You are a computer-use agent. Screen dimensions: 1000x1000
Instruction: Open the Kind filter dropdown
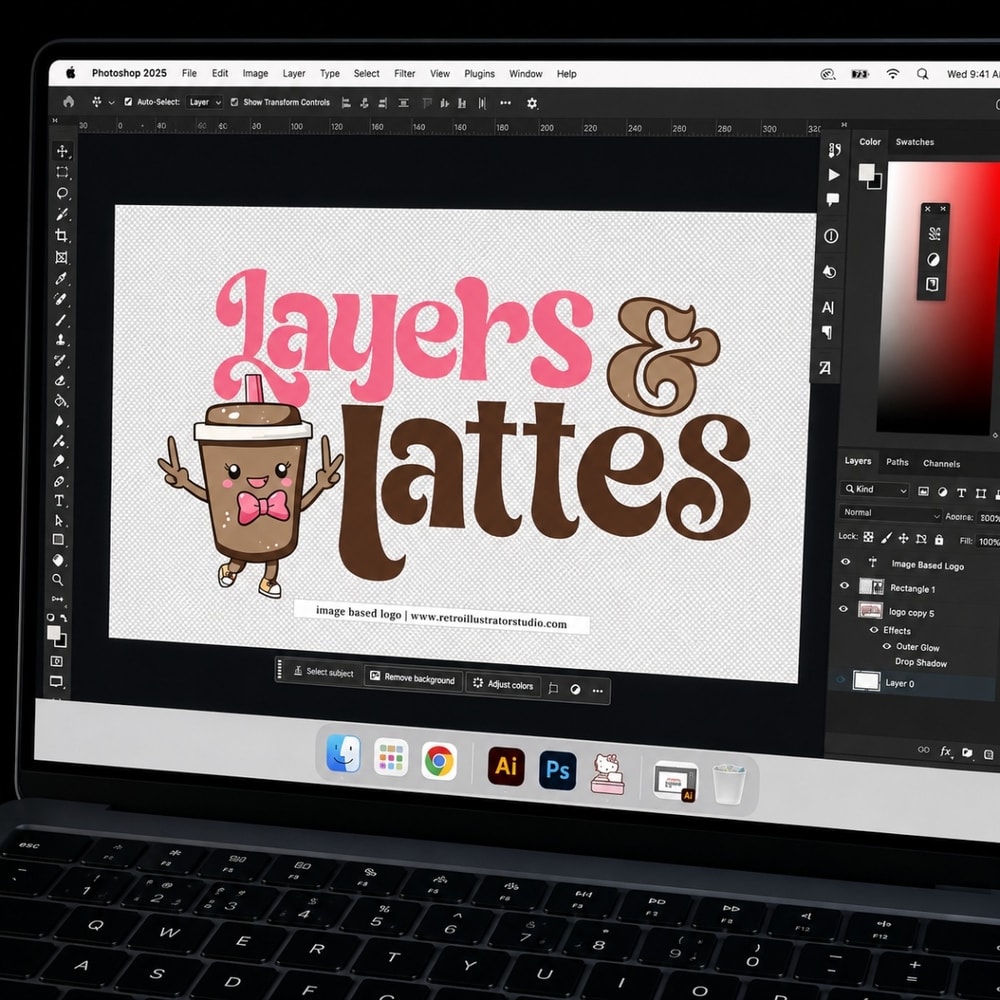[x=874, y=490]
